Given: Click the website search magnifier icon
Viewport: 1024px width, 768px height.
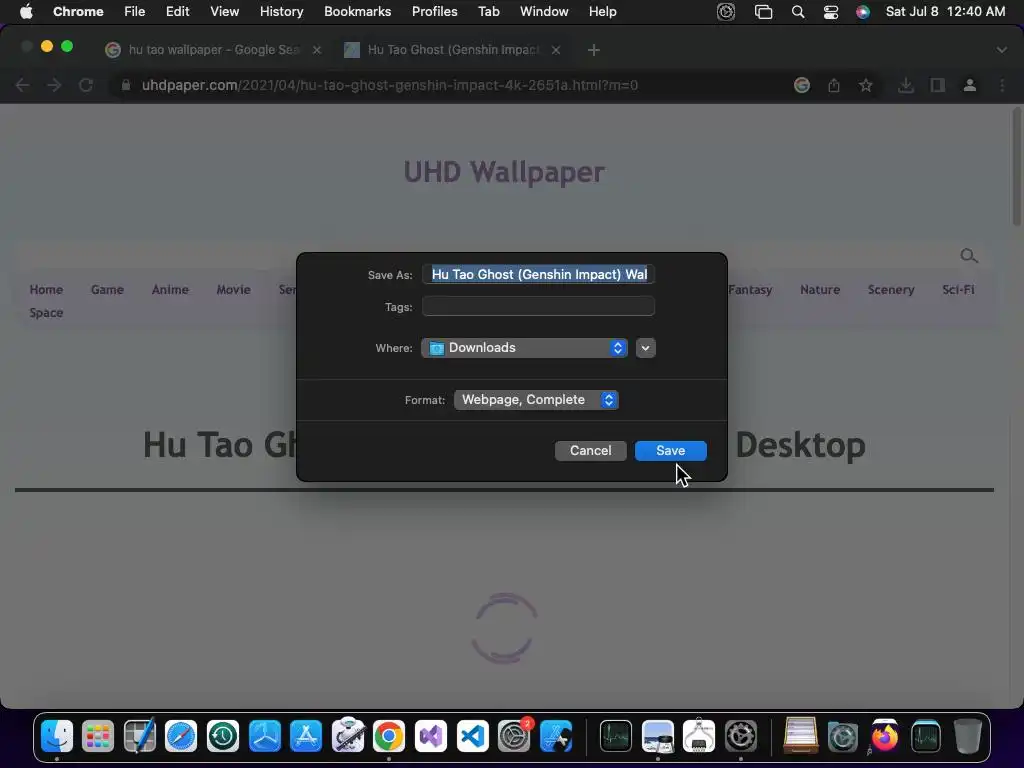Looking at the screenshot, I should [x=968, y=256].
